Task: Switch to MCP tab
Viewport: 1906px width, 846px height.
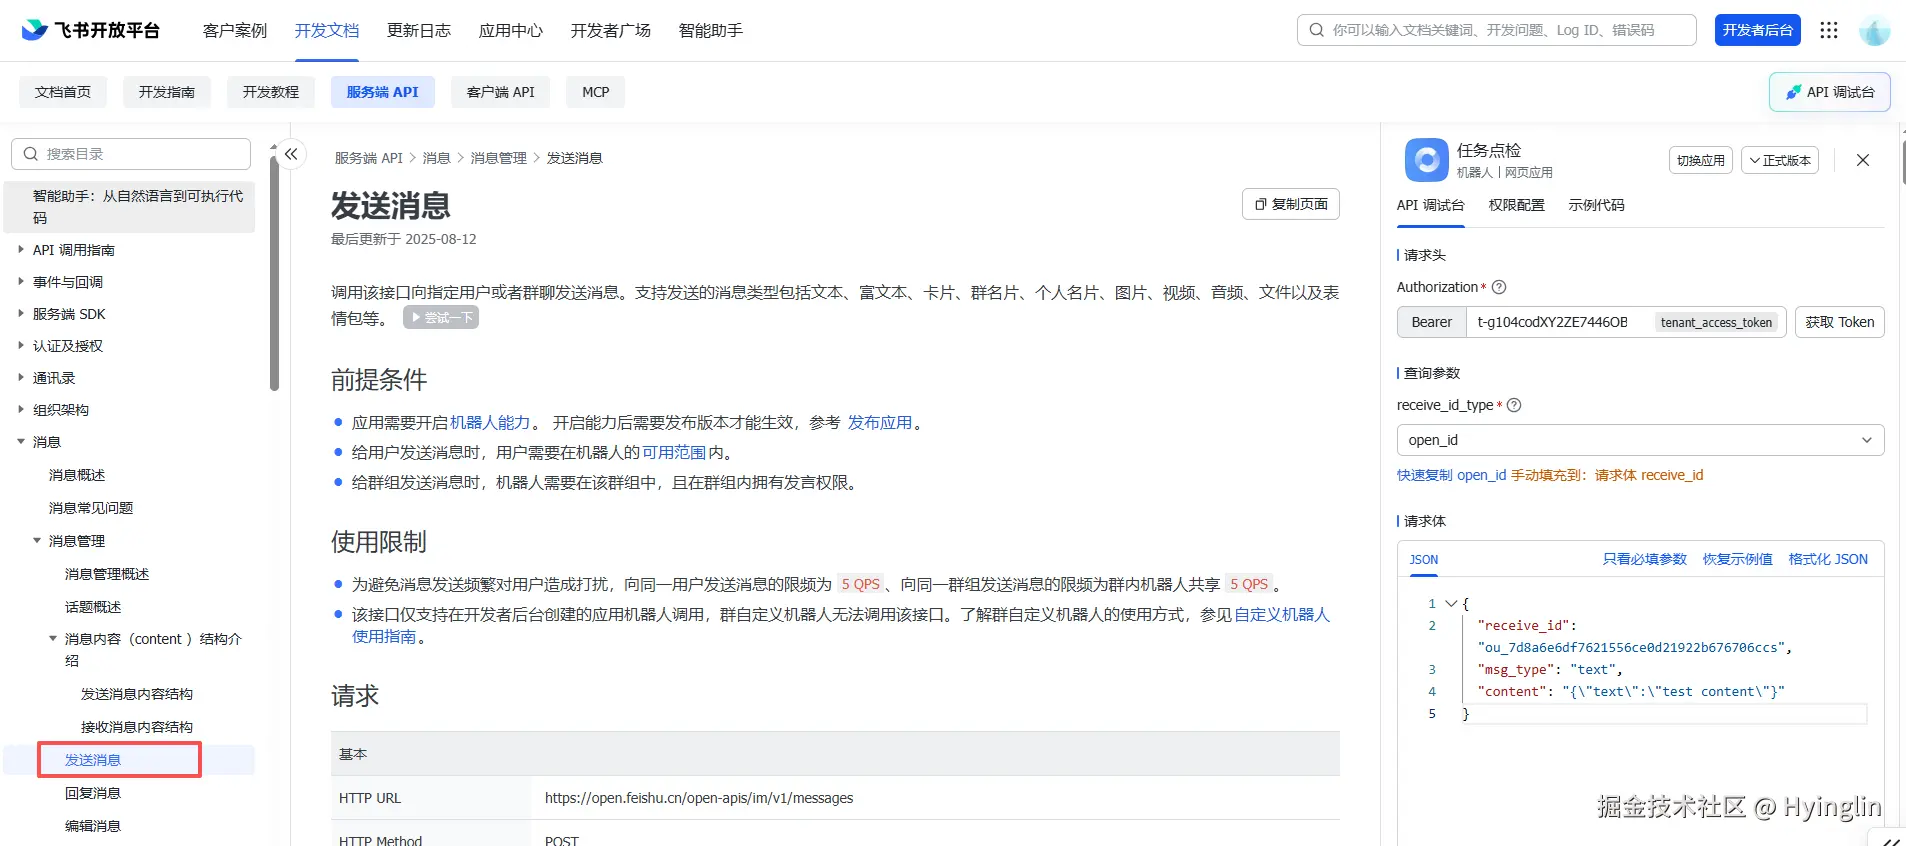Action: 596,92
